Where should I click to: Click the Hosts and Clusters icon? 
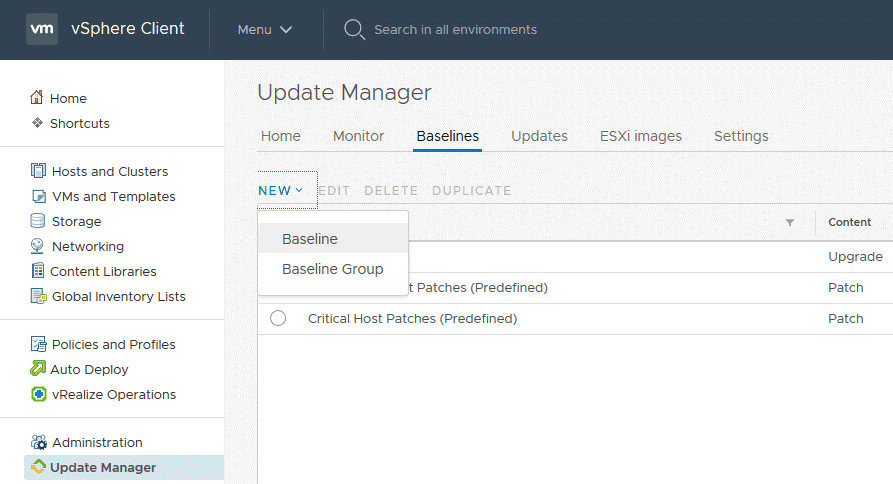(x=38, y=171)
